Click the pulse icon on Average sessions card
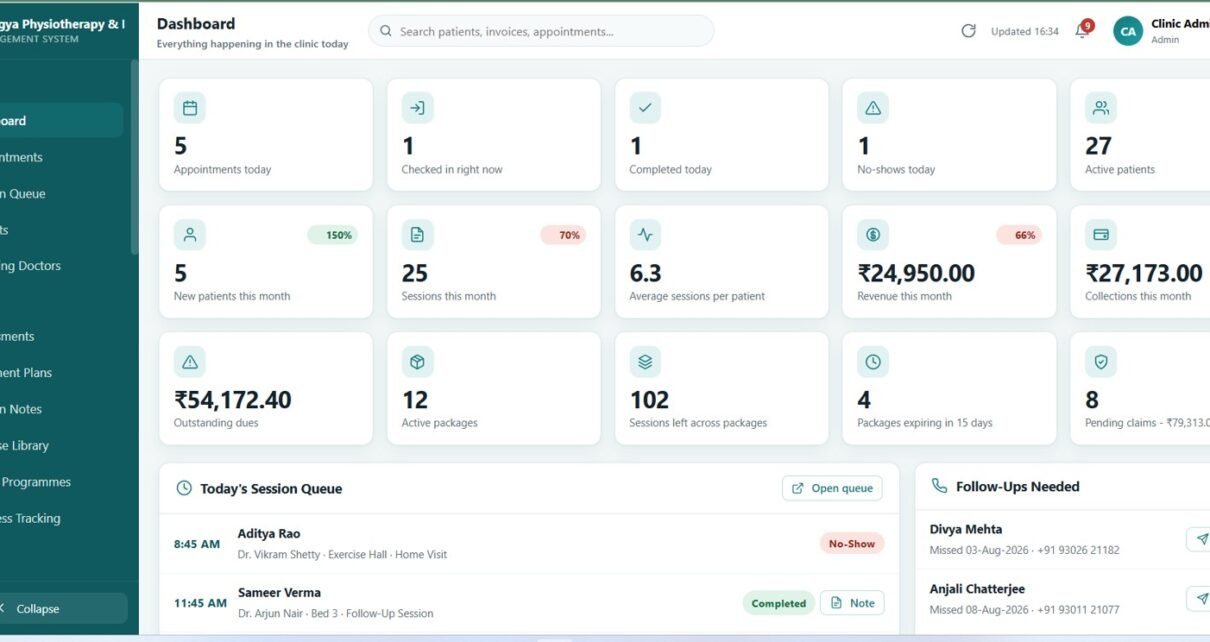Image resolution: width=1210 pixels, height=642 pixels. click(645, 235)
